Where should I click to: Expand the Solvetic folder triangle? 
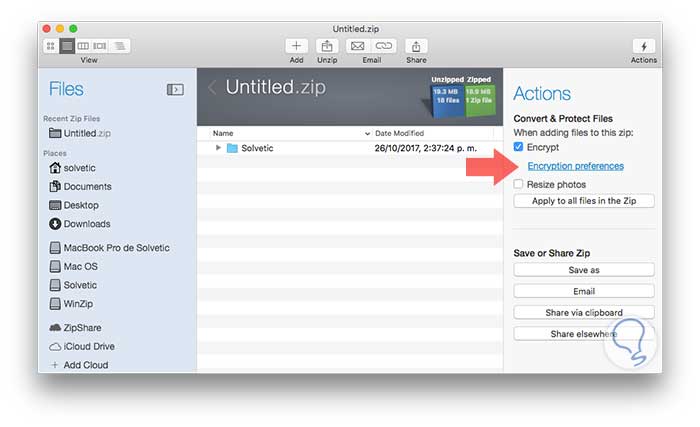[218, 147]
